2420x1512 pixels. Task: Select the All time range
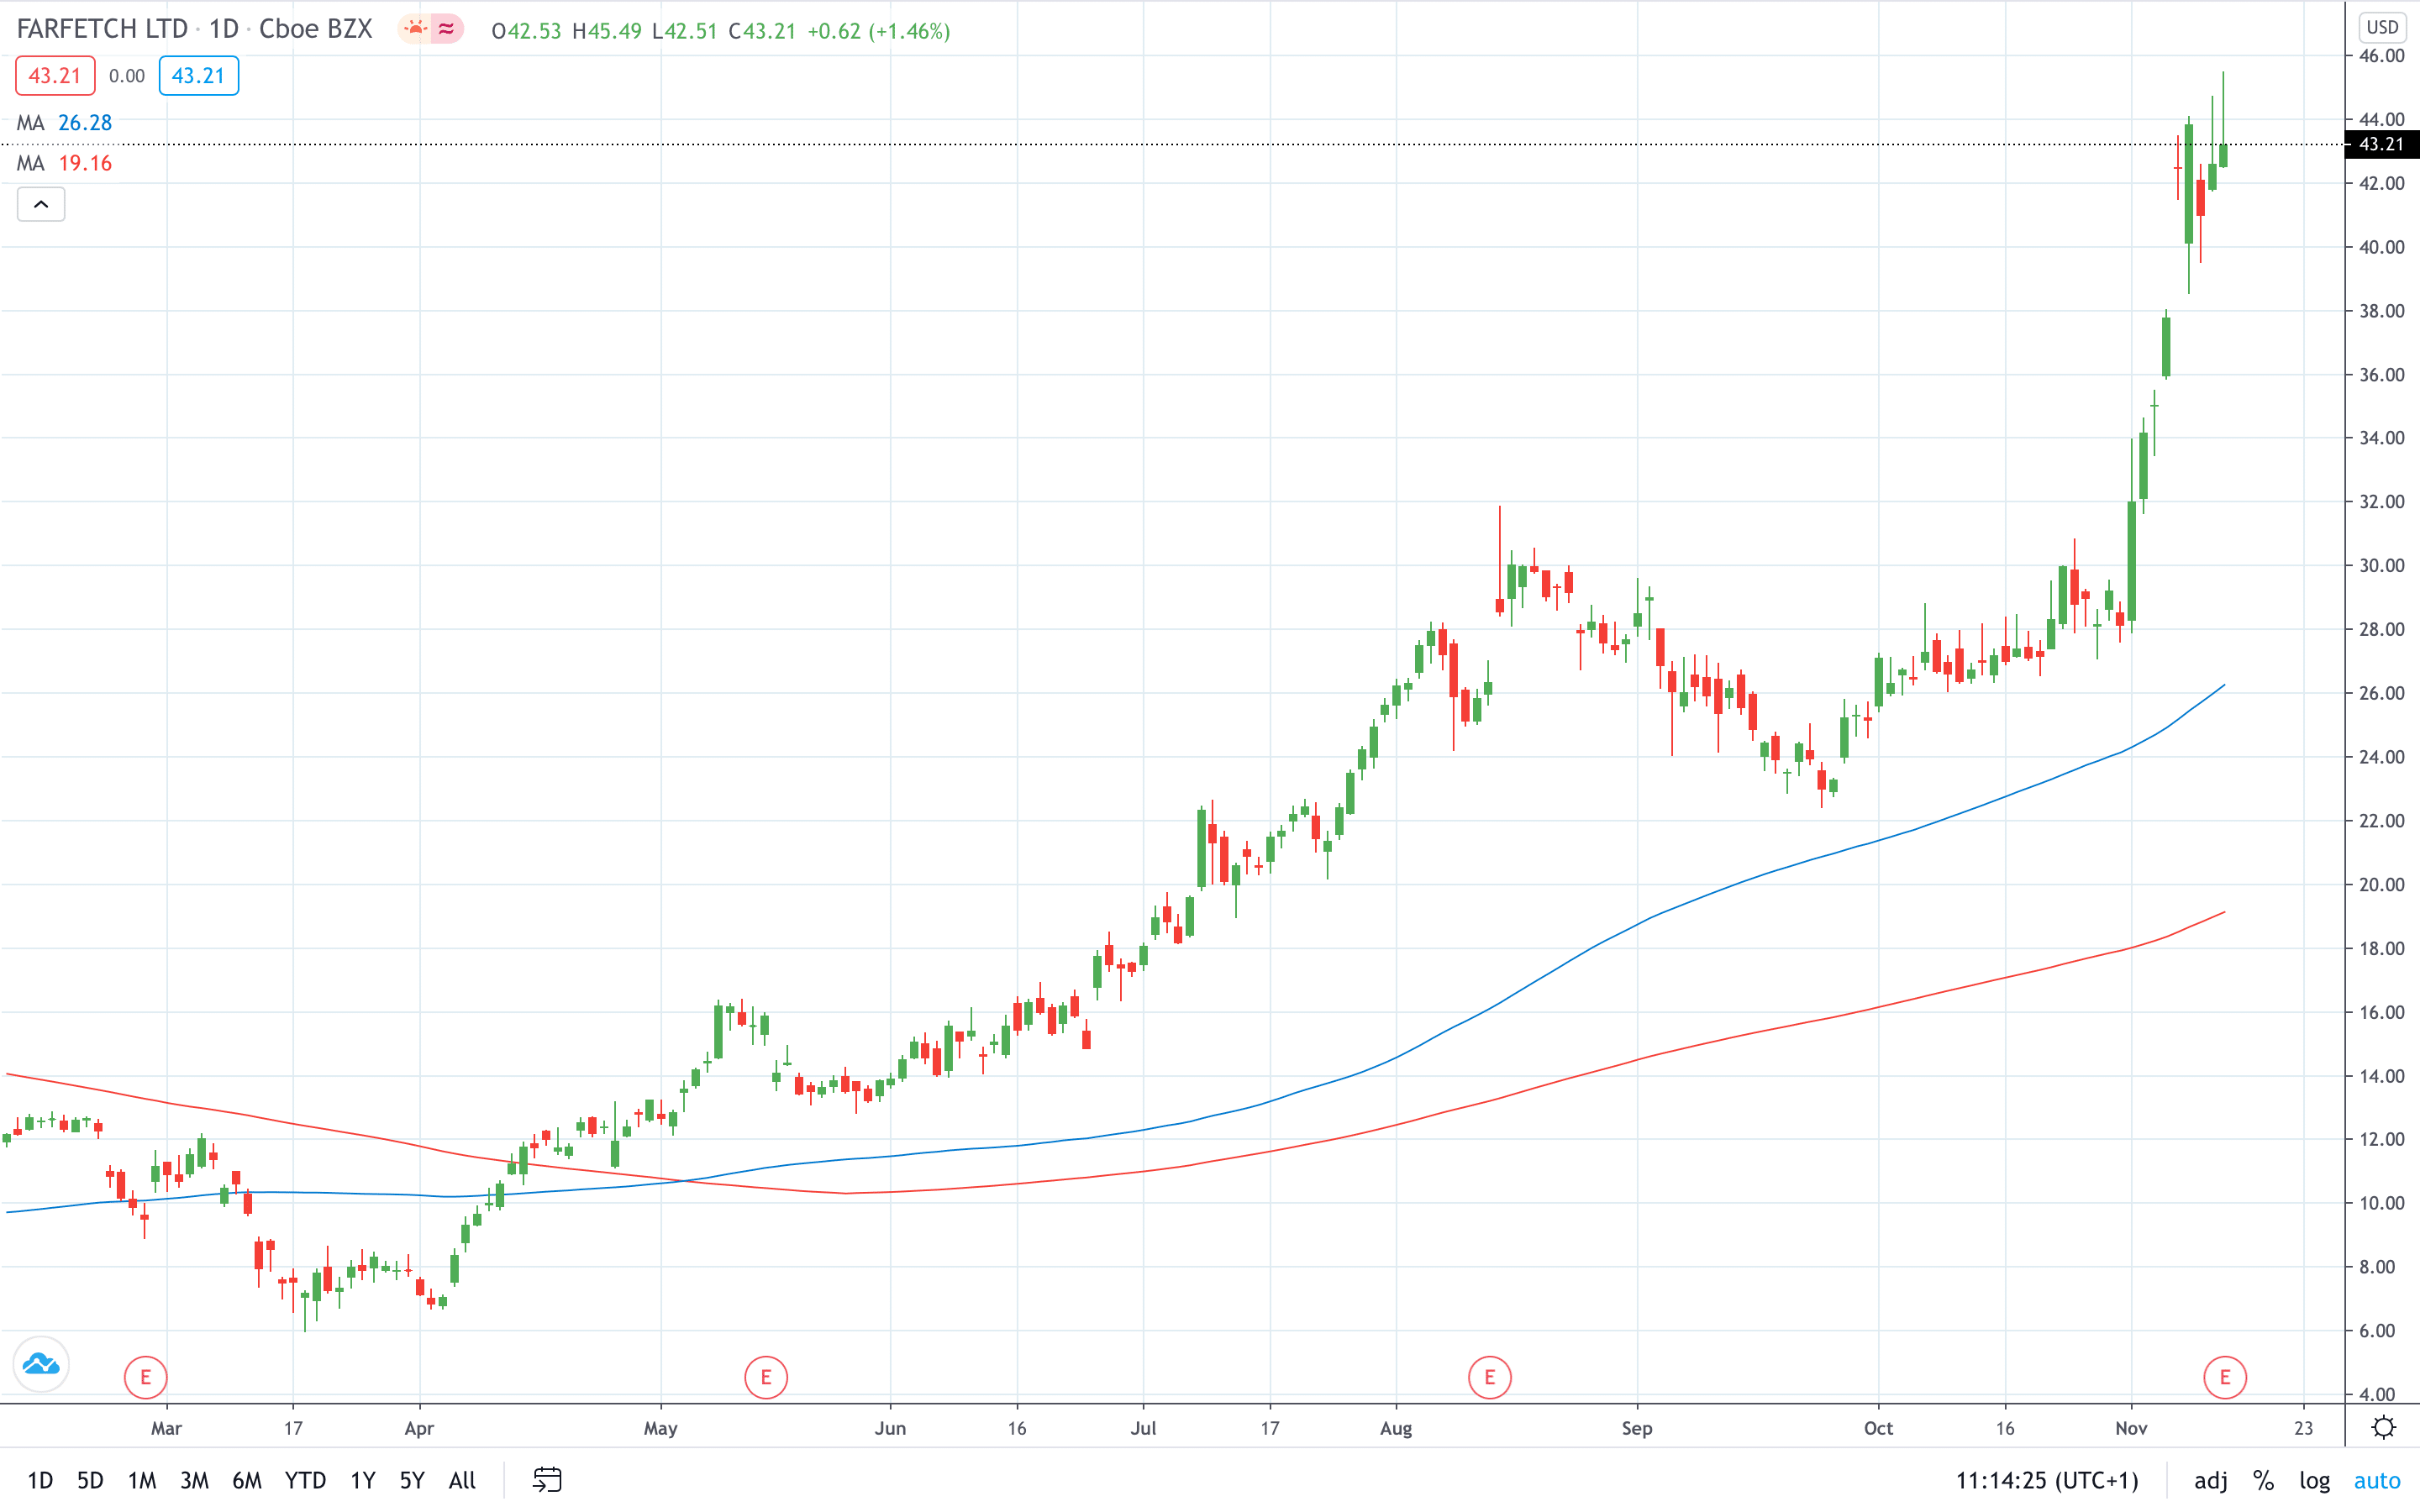click(x=462, y=1480)
